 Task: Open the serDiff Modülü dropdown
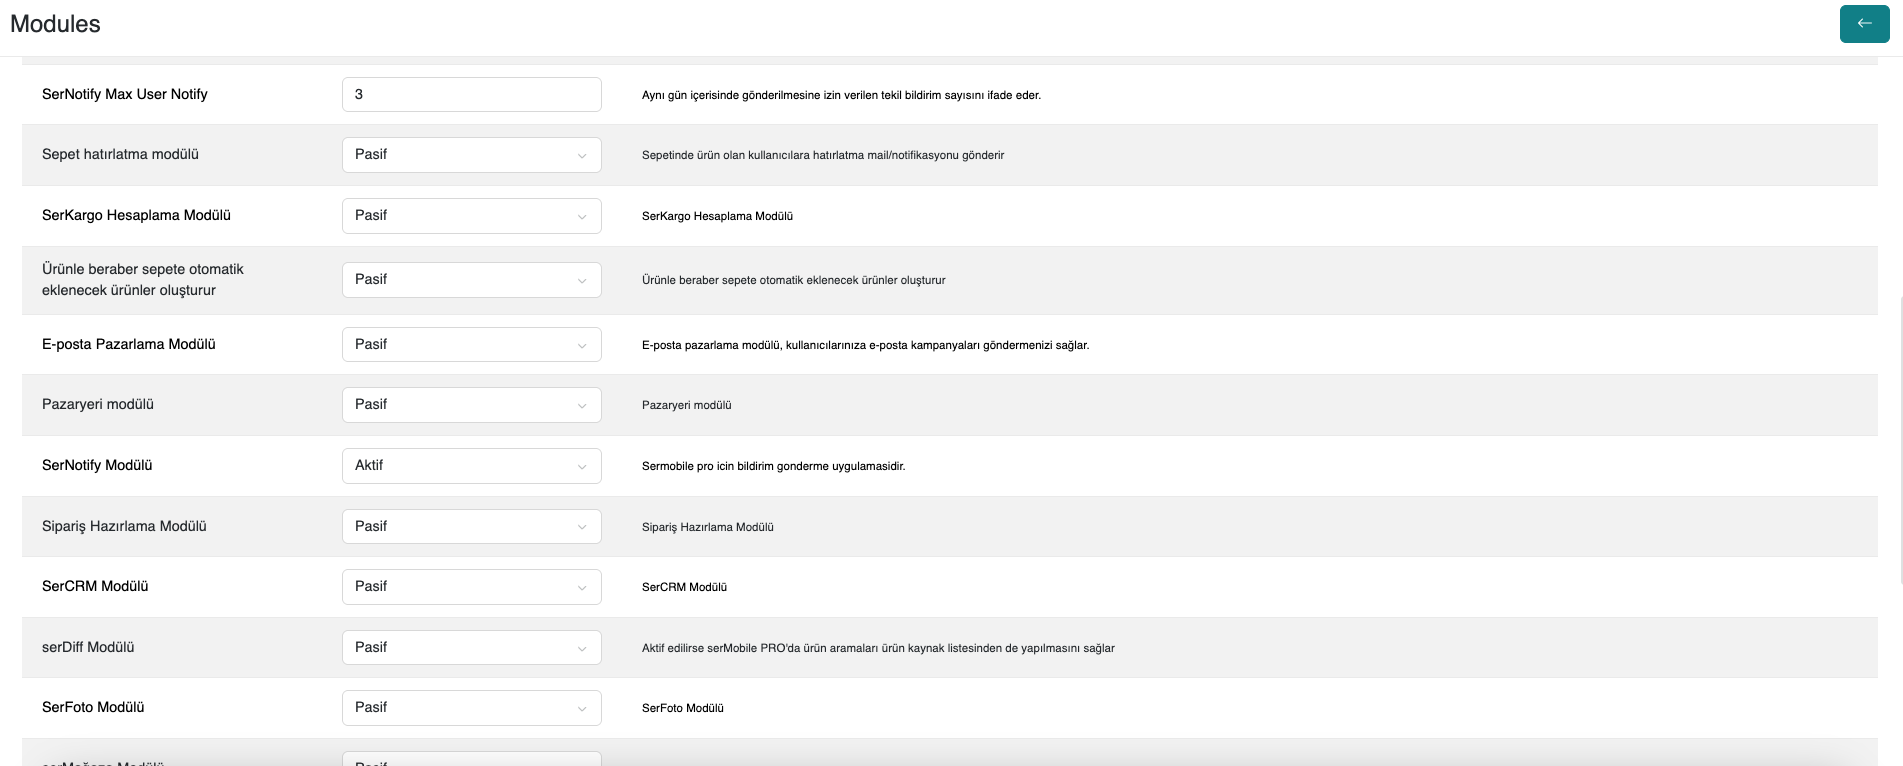[471, 648]
